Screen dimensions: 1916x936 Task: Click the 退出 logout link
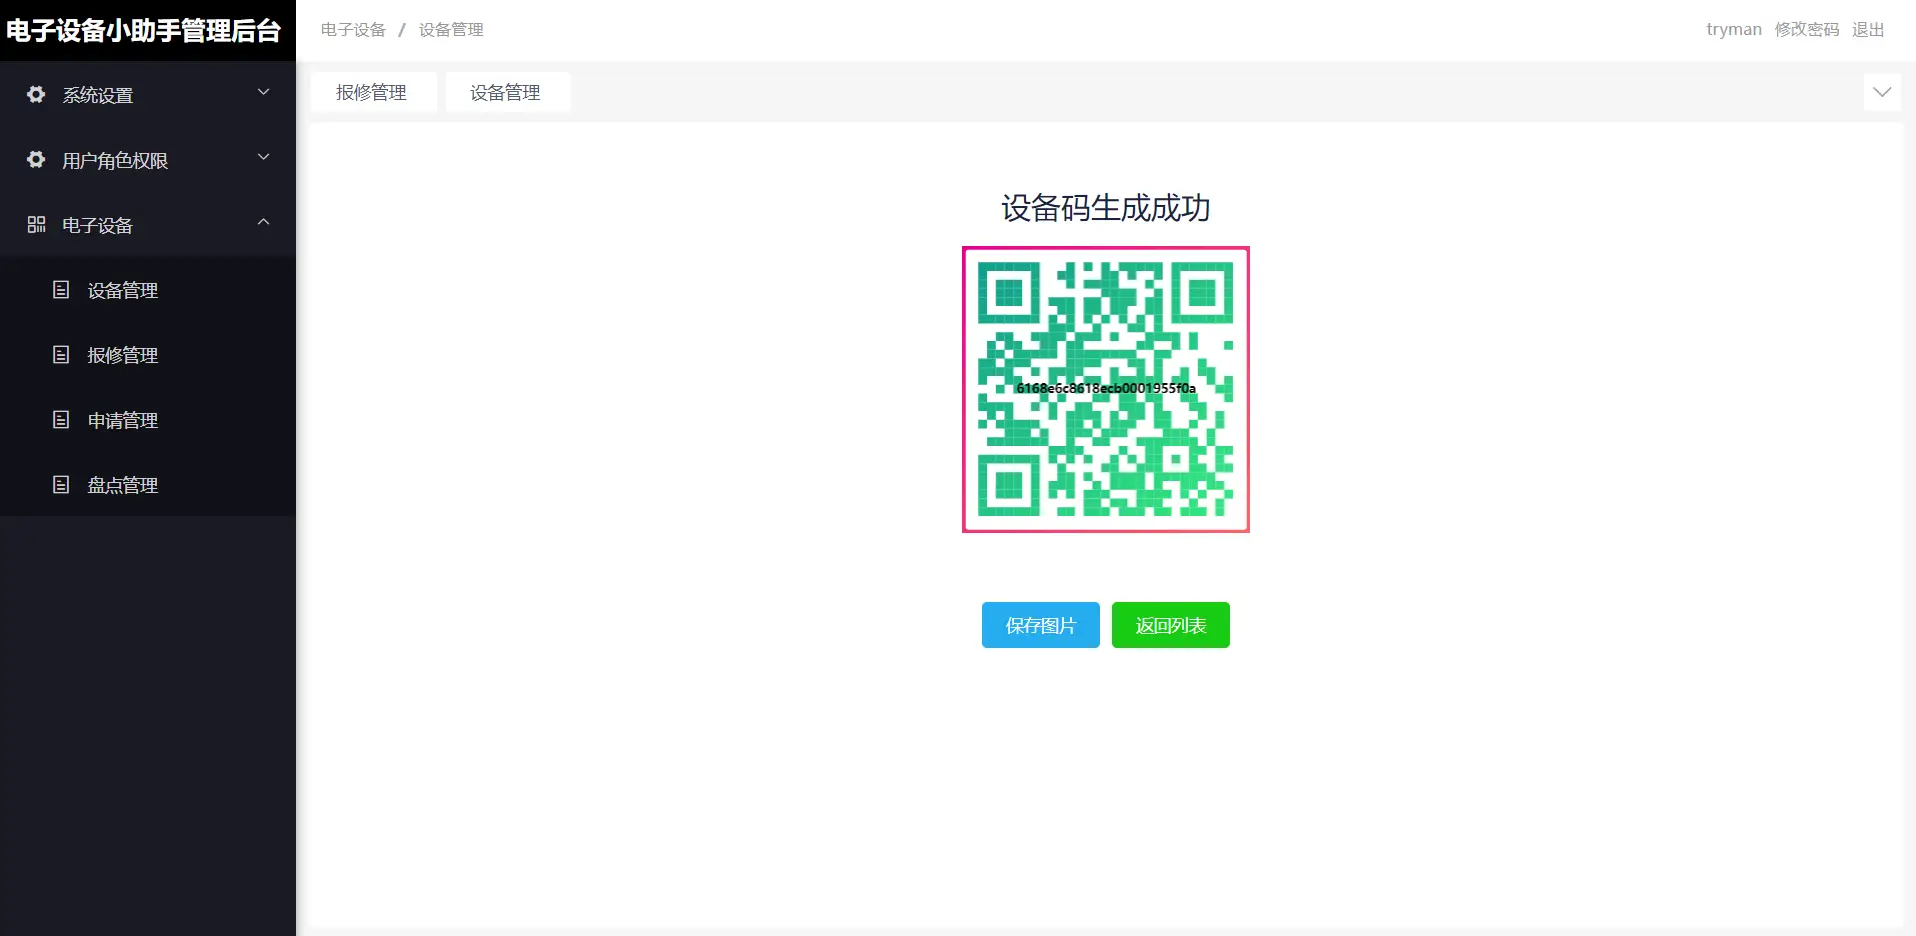1867,29
